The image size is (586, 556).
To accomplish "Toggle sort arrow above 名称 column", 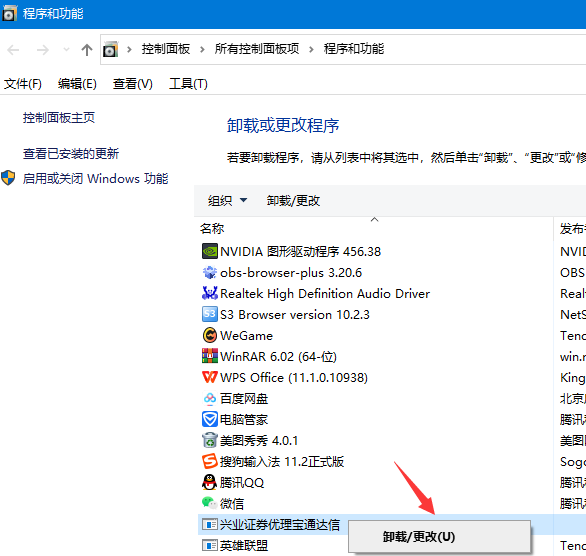I will [374, 220].
